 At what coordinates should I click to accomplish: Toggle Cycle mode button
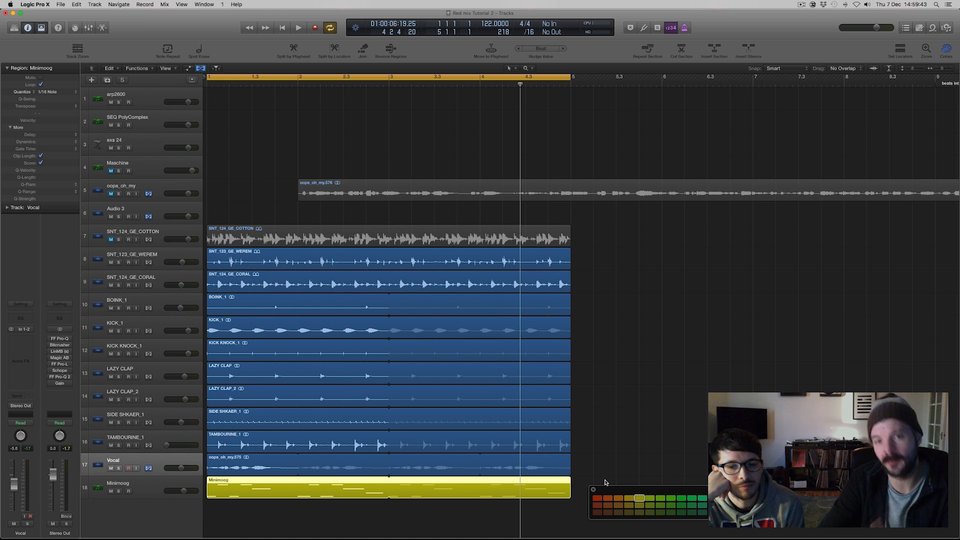[330, 28]
